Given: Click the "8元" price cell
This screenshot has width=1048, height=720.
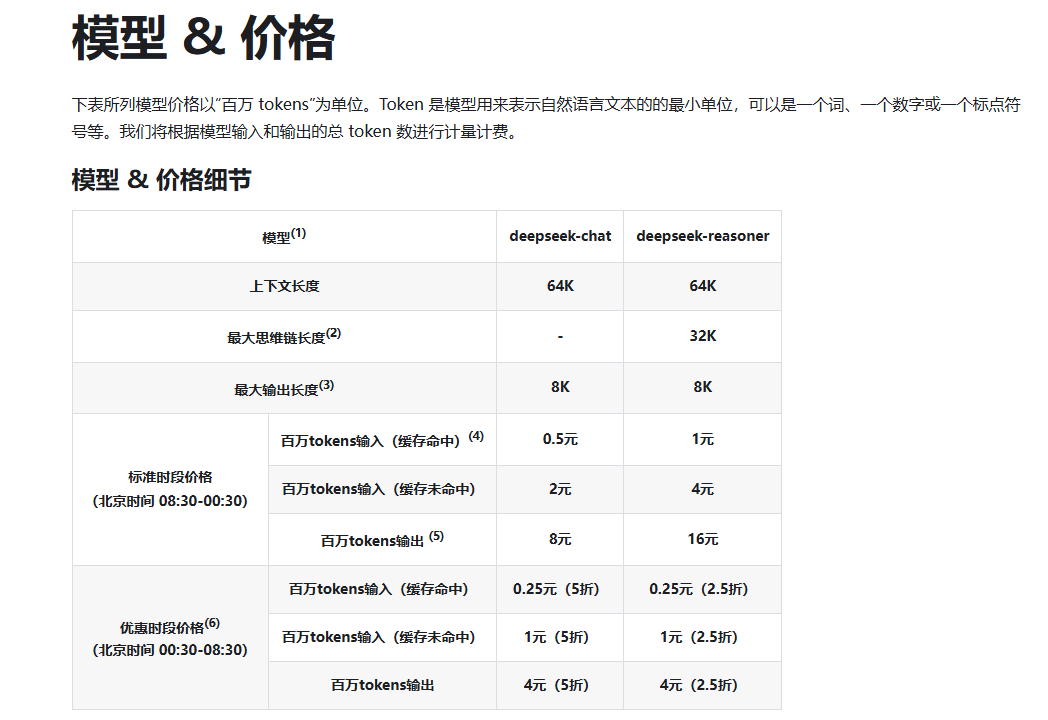Looking at the screenshot, I should (x=560, y=539).
